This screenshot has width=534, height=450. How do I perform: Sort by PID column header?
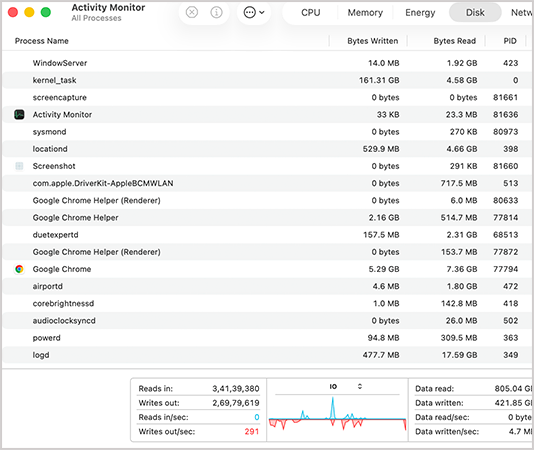click(x=510, y=41)
